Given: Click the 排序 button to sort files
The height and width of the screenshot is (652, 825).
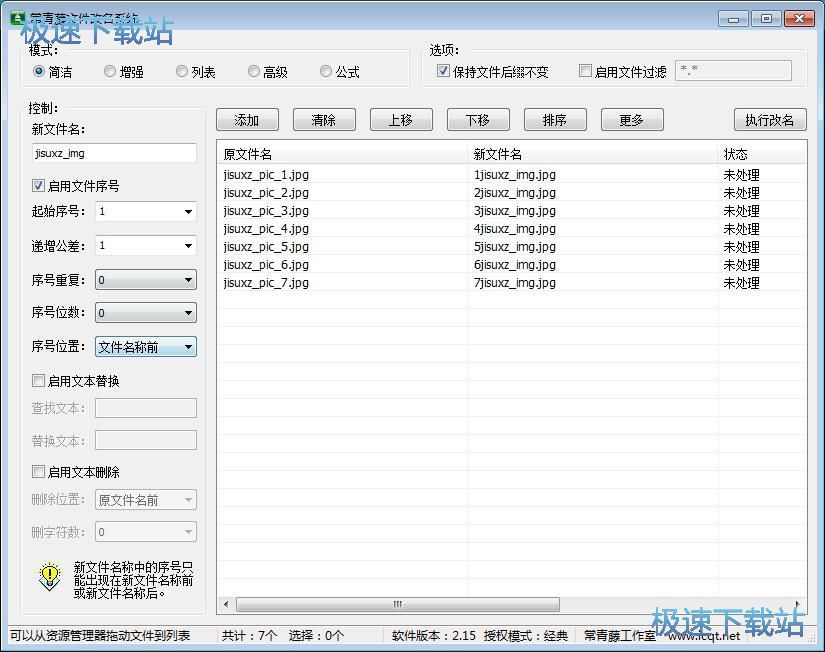Looking at the screenshot, I should 554,119.
